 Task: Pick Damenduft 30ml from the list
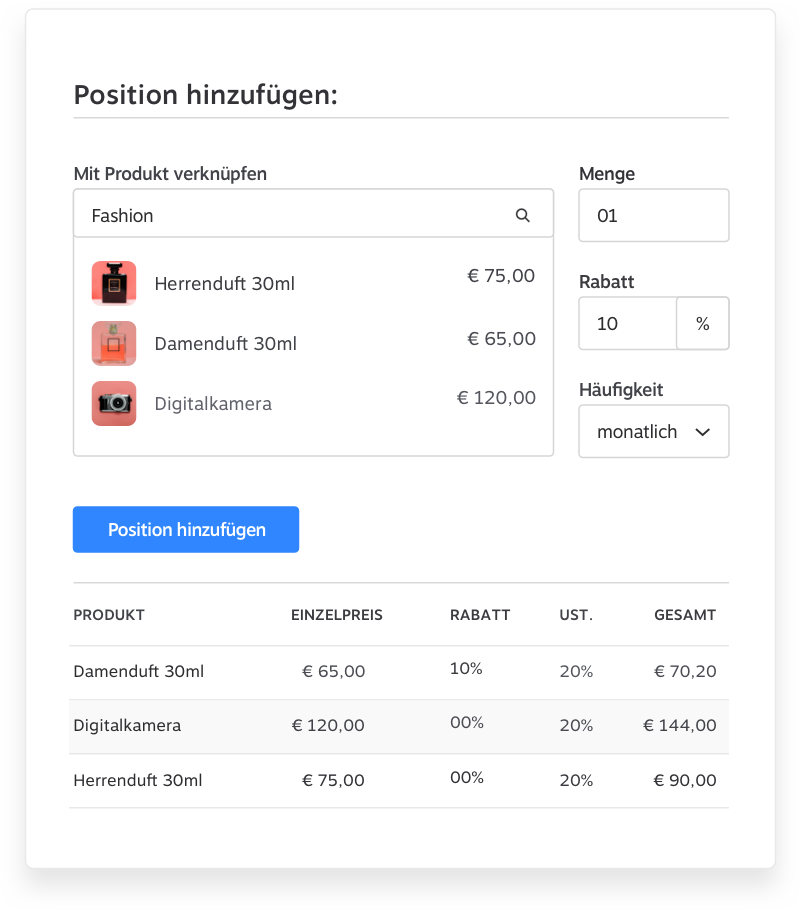(226, 344)
